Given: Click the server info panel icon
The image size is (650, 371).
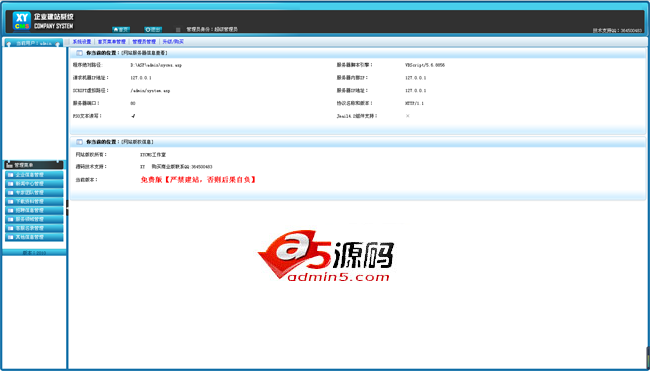Looking at the screenshot, I should (x=79, y=53).
